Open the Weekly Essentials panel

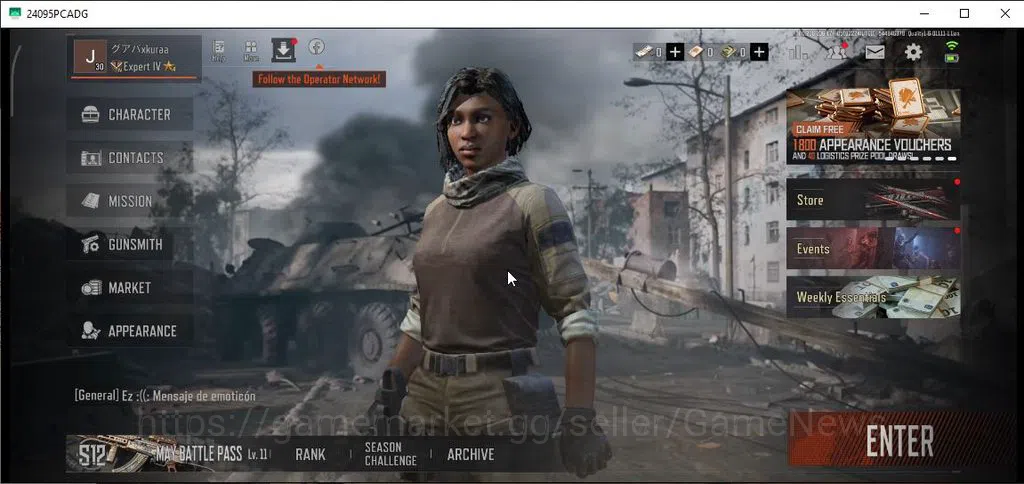873,297
